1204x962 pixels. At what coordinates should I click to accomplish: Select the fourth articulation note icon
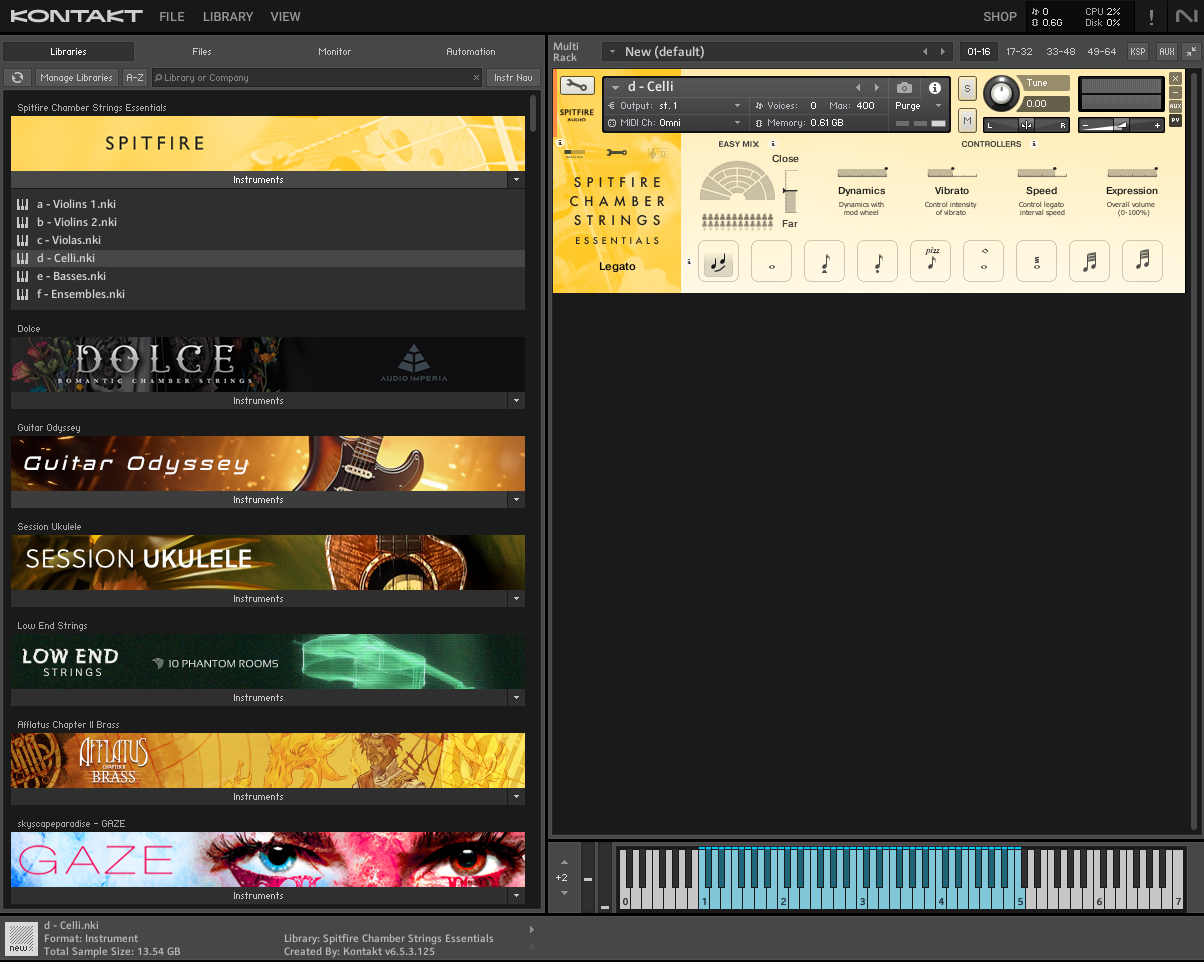pos(877,261)
